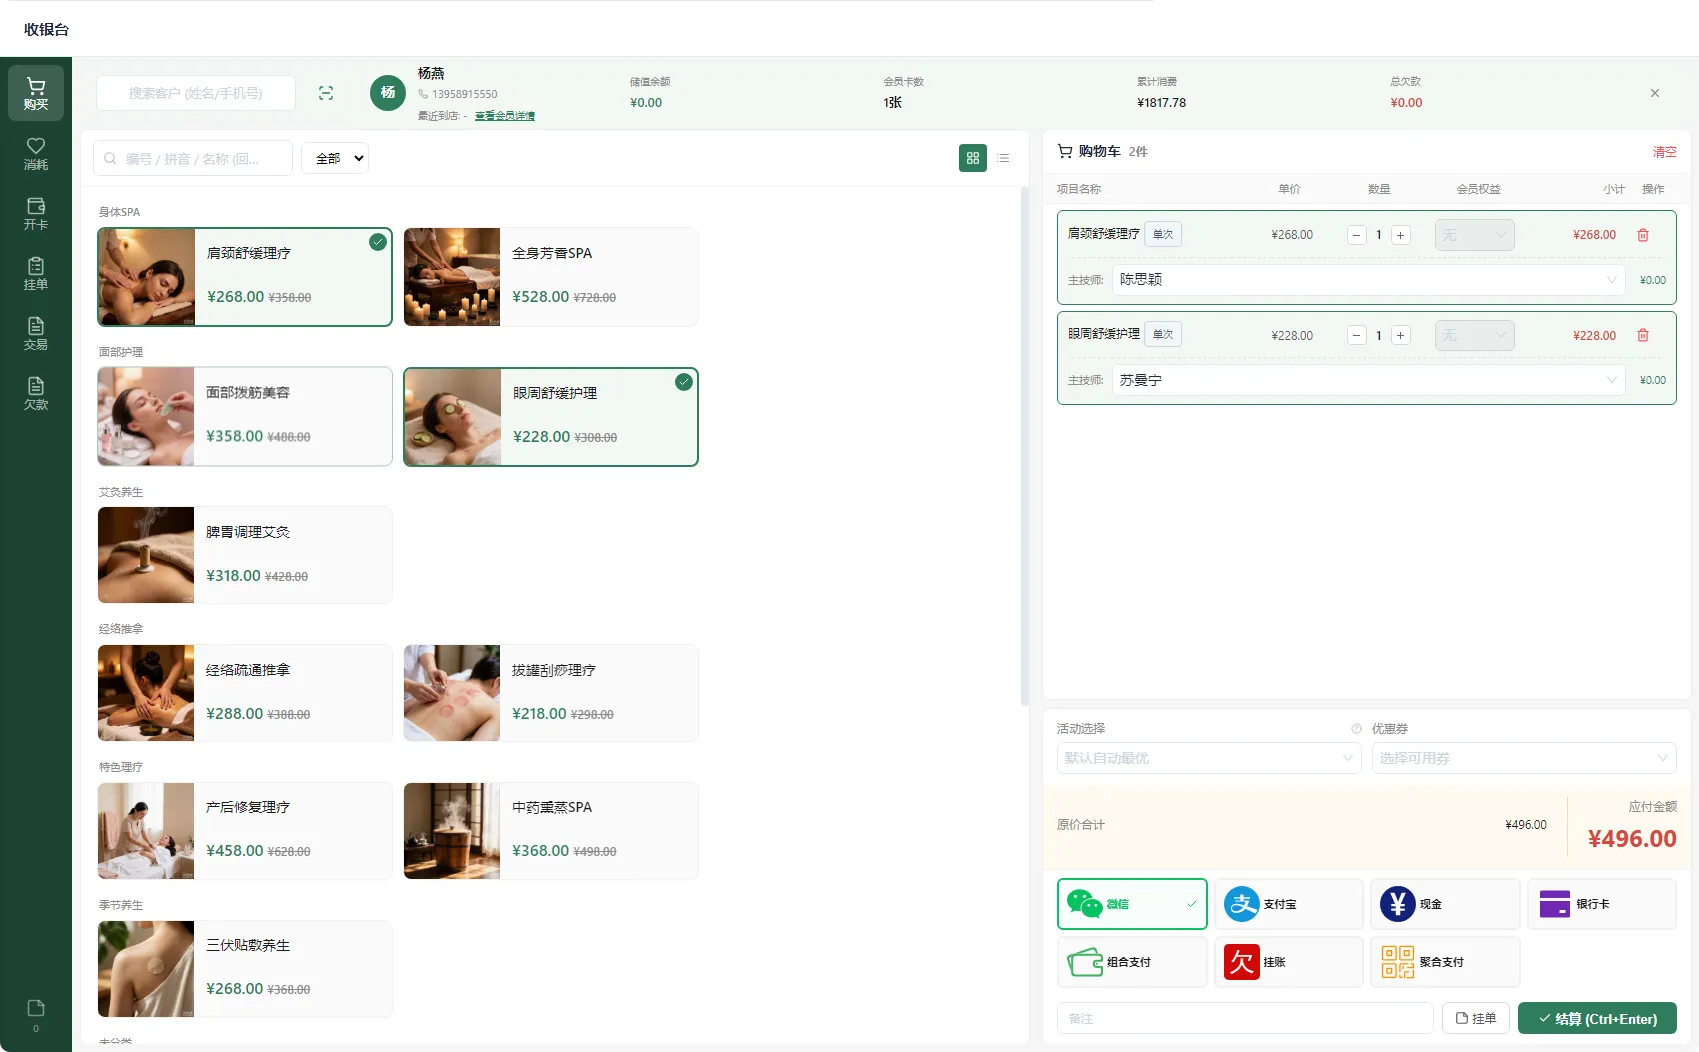
Task: Click the scan code icon beside customer search
Action: pyautogui.click(x=326, y=93)
